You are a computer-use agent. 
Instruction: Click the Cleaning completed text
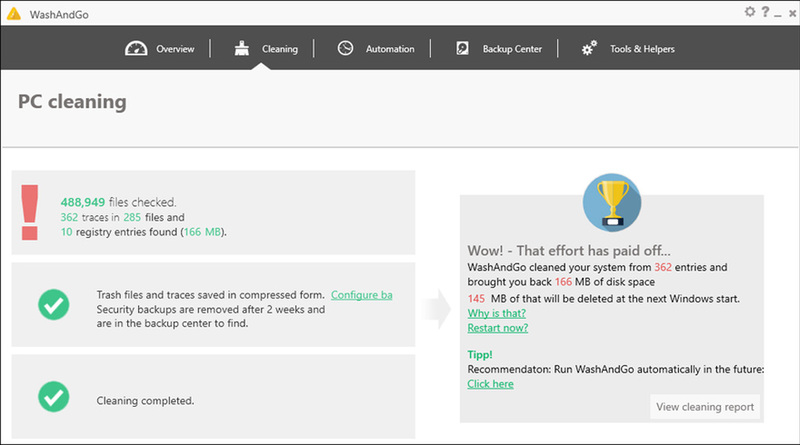145,401
